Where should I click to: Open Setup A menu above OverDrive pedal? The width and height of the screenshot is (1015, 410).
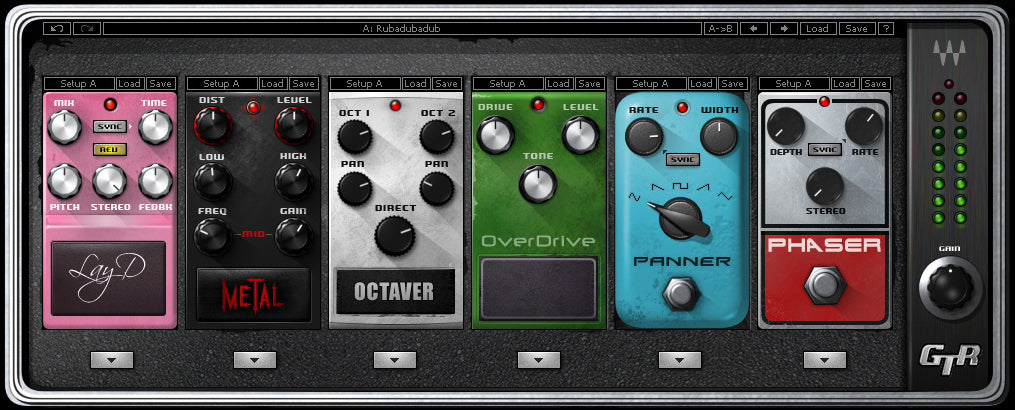508,84
